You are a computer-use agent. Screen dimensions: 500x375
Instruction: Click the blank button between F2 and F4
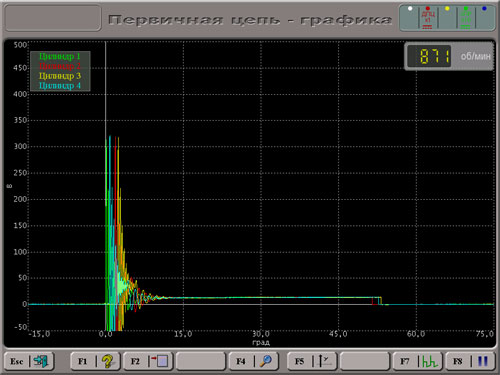coord(201,361)
